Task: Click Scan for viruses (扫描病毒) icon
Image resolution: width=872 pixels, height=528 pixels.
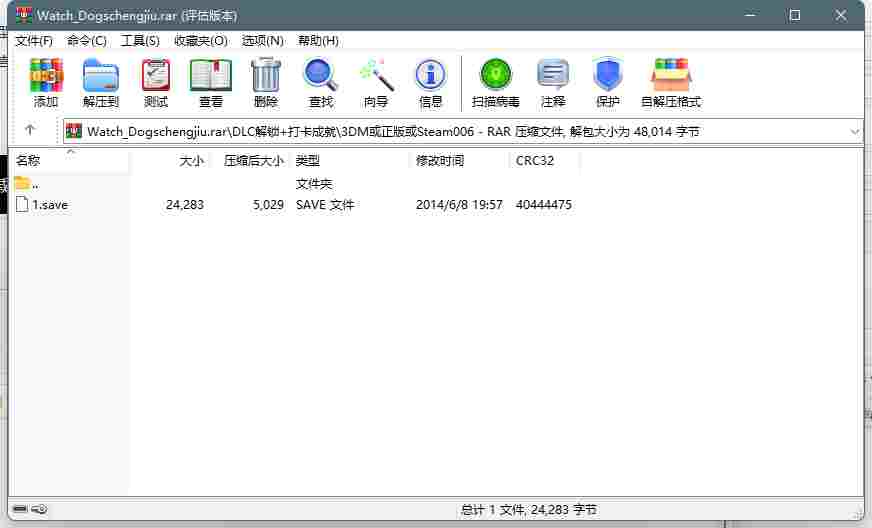Action: click(x=496, y=82)
